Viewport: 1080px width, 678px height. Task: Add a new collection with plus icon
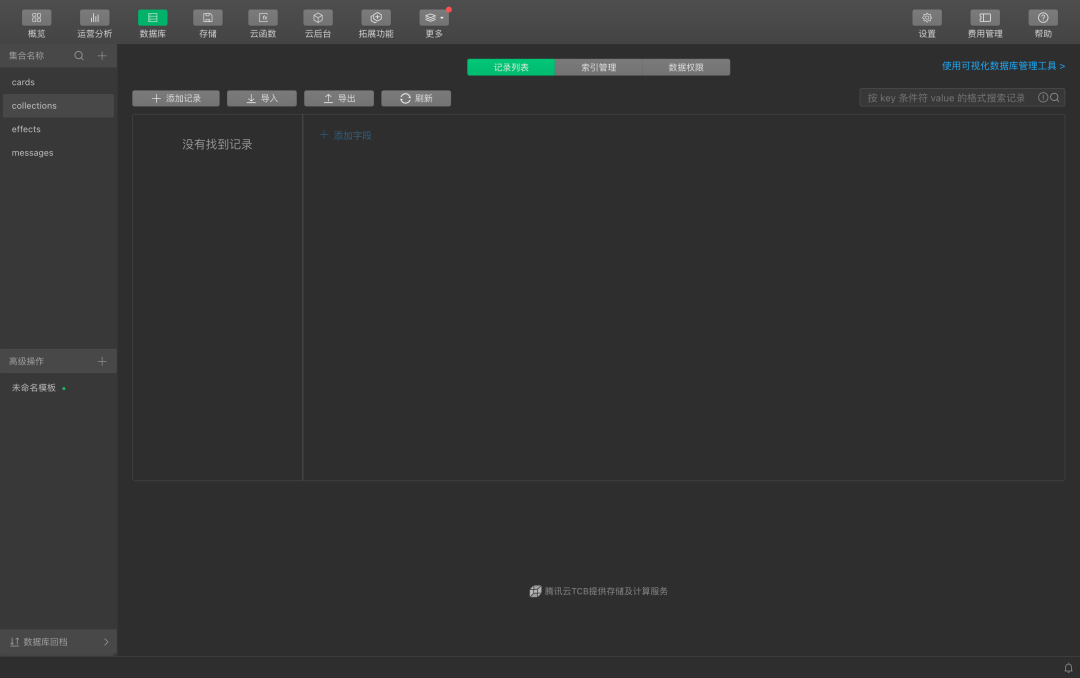pyautogui.click(x=102, y=56)
